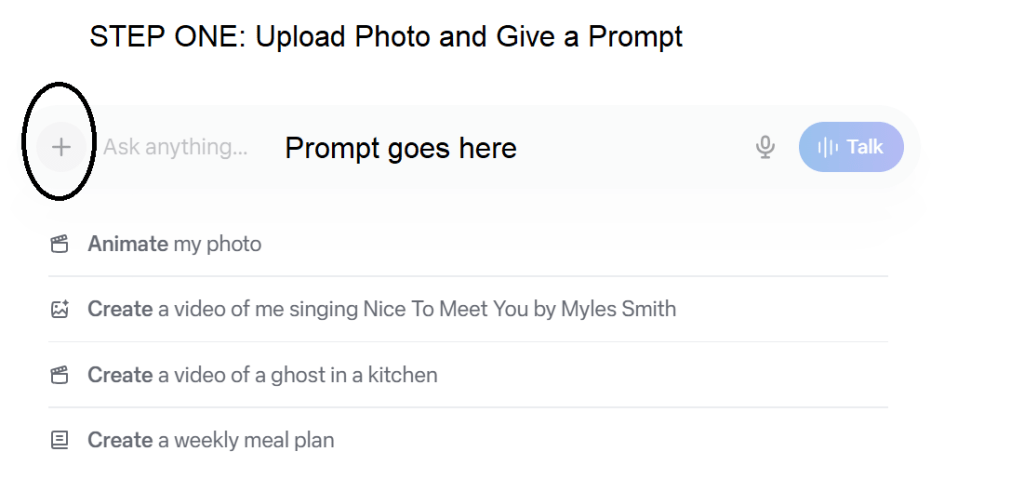Click the image sparkle icon beside the singing suggestion
This screenshot has height=478, width=1024.
coord(60,309)
